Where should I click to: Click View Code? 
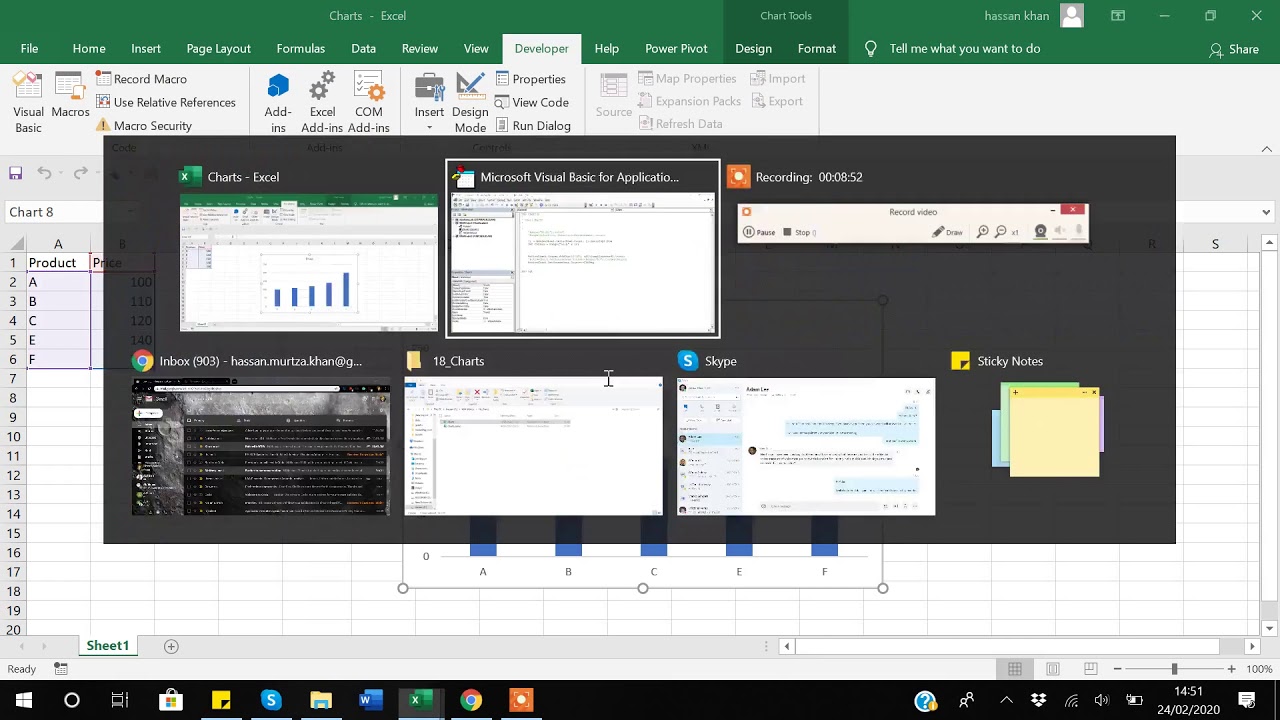tap(531, 102)
